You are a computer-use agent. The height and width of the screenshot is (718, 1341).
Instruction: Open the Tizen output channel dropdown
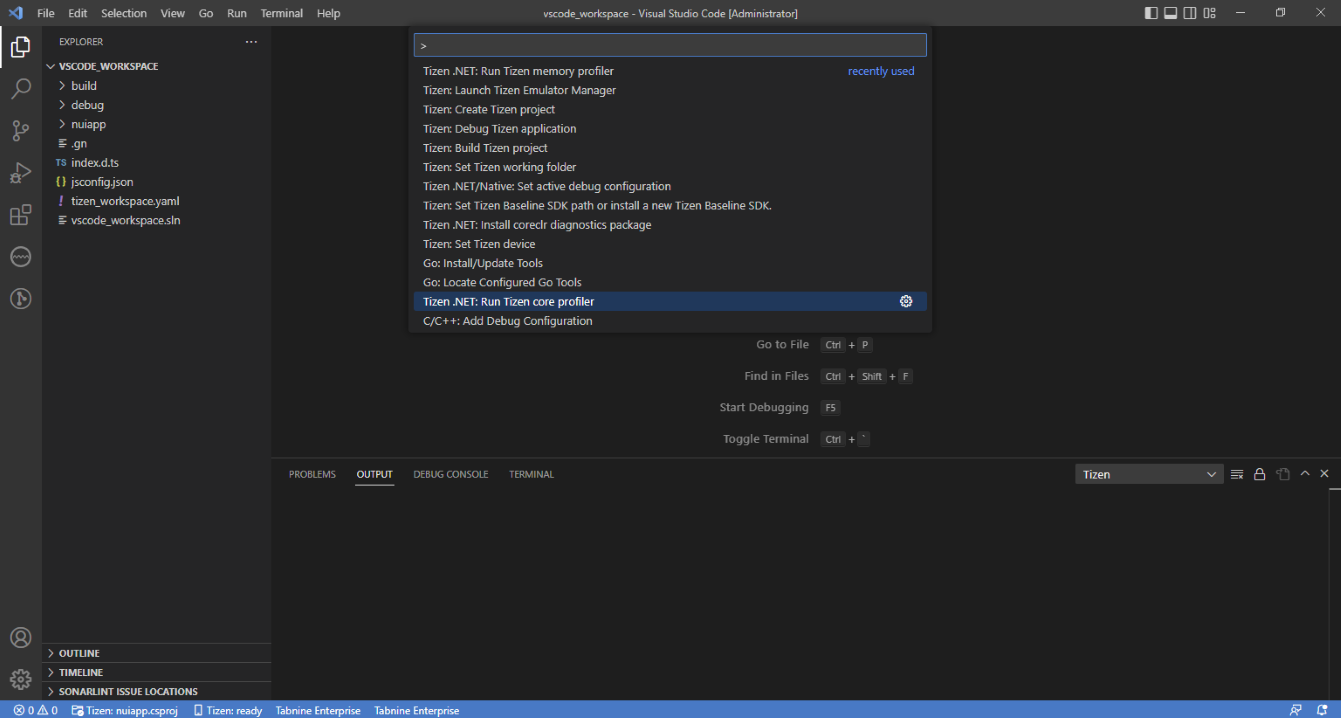pos(1148,473)
